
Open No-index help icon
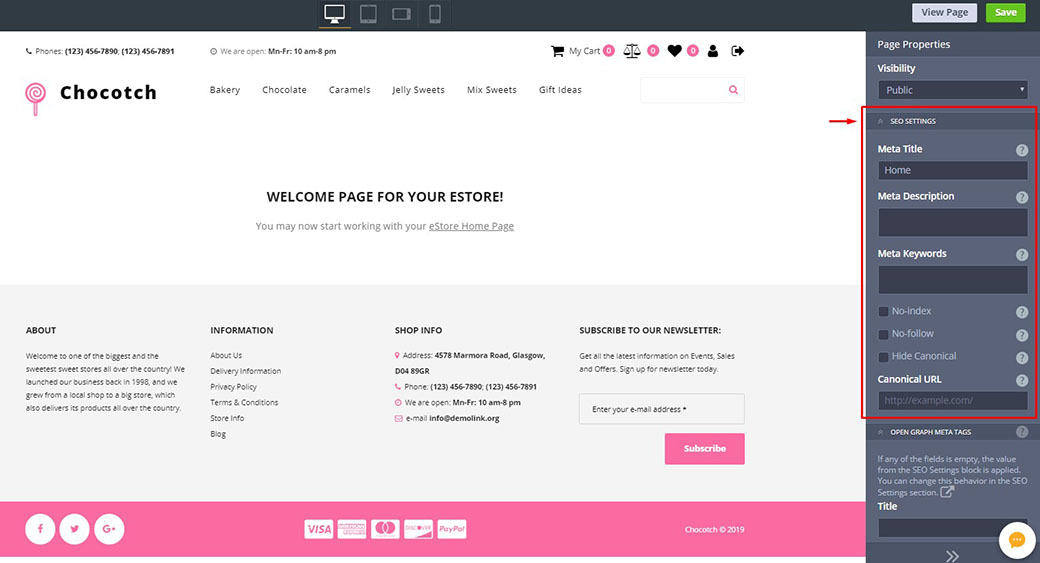[x=1022, y=312]
